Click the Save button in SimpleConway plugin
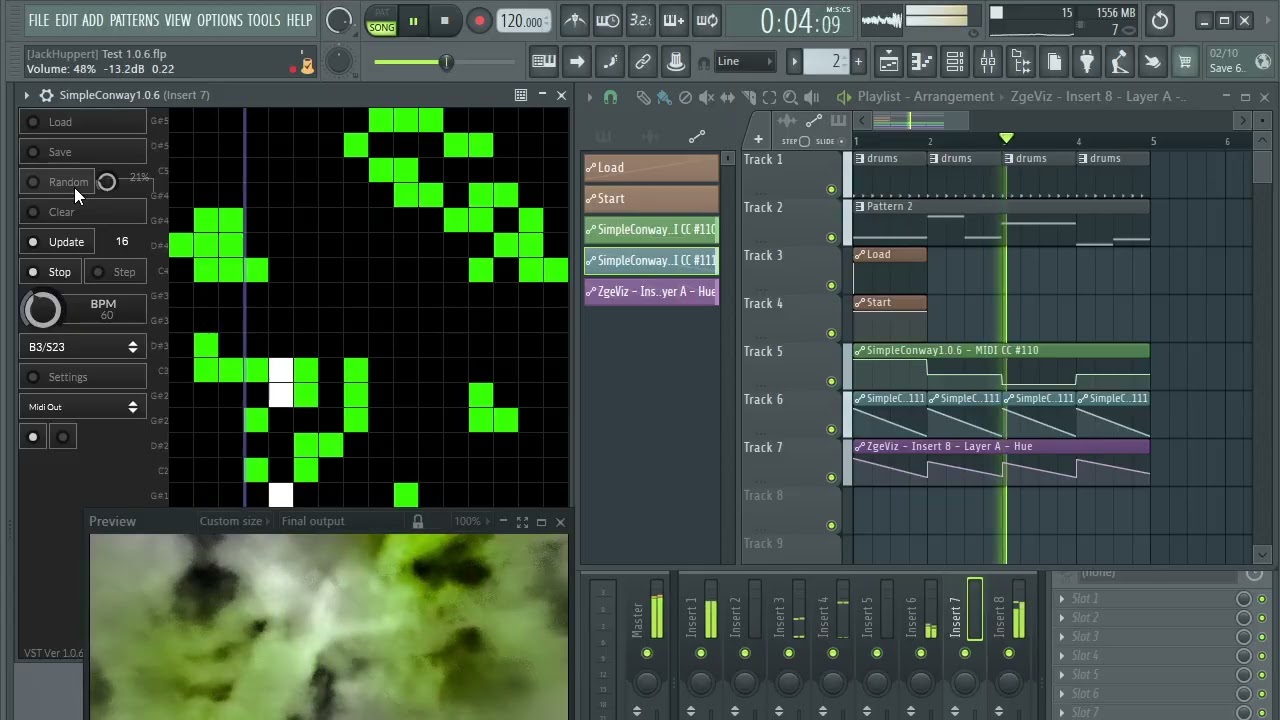Image resolution: width=1280 pixels, height=720 pixels. click(x=84, y=152)
